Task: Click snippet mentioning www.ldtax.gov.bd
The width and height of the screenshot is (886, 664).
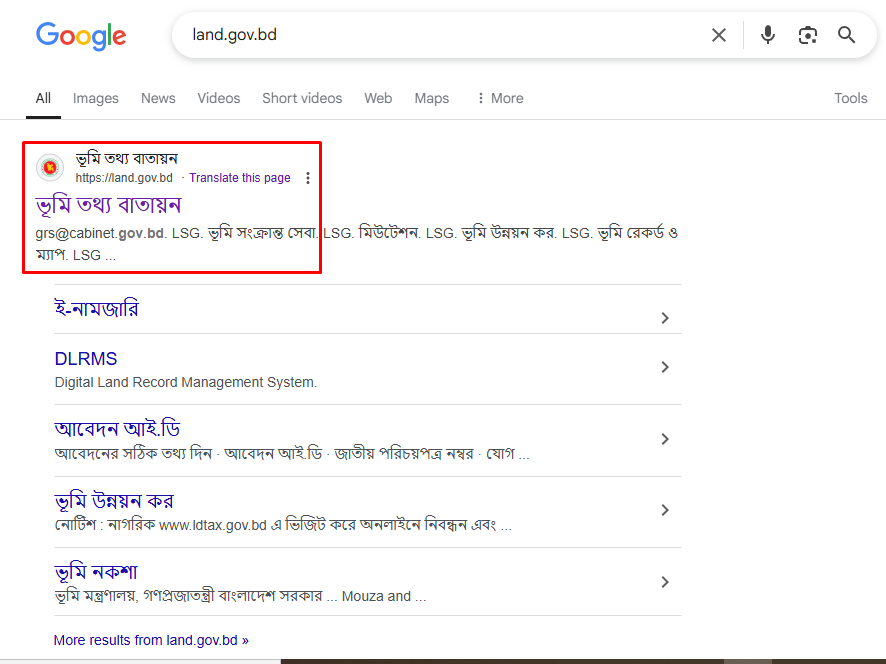Action: tap(283, 525)
